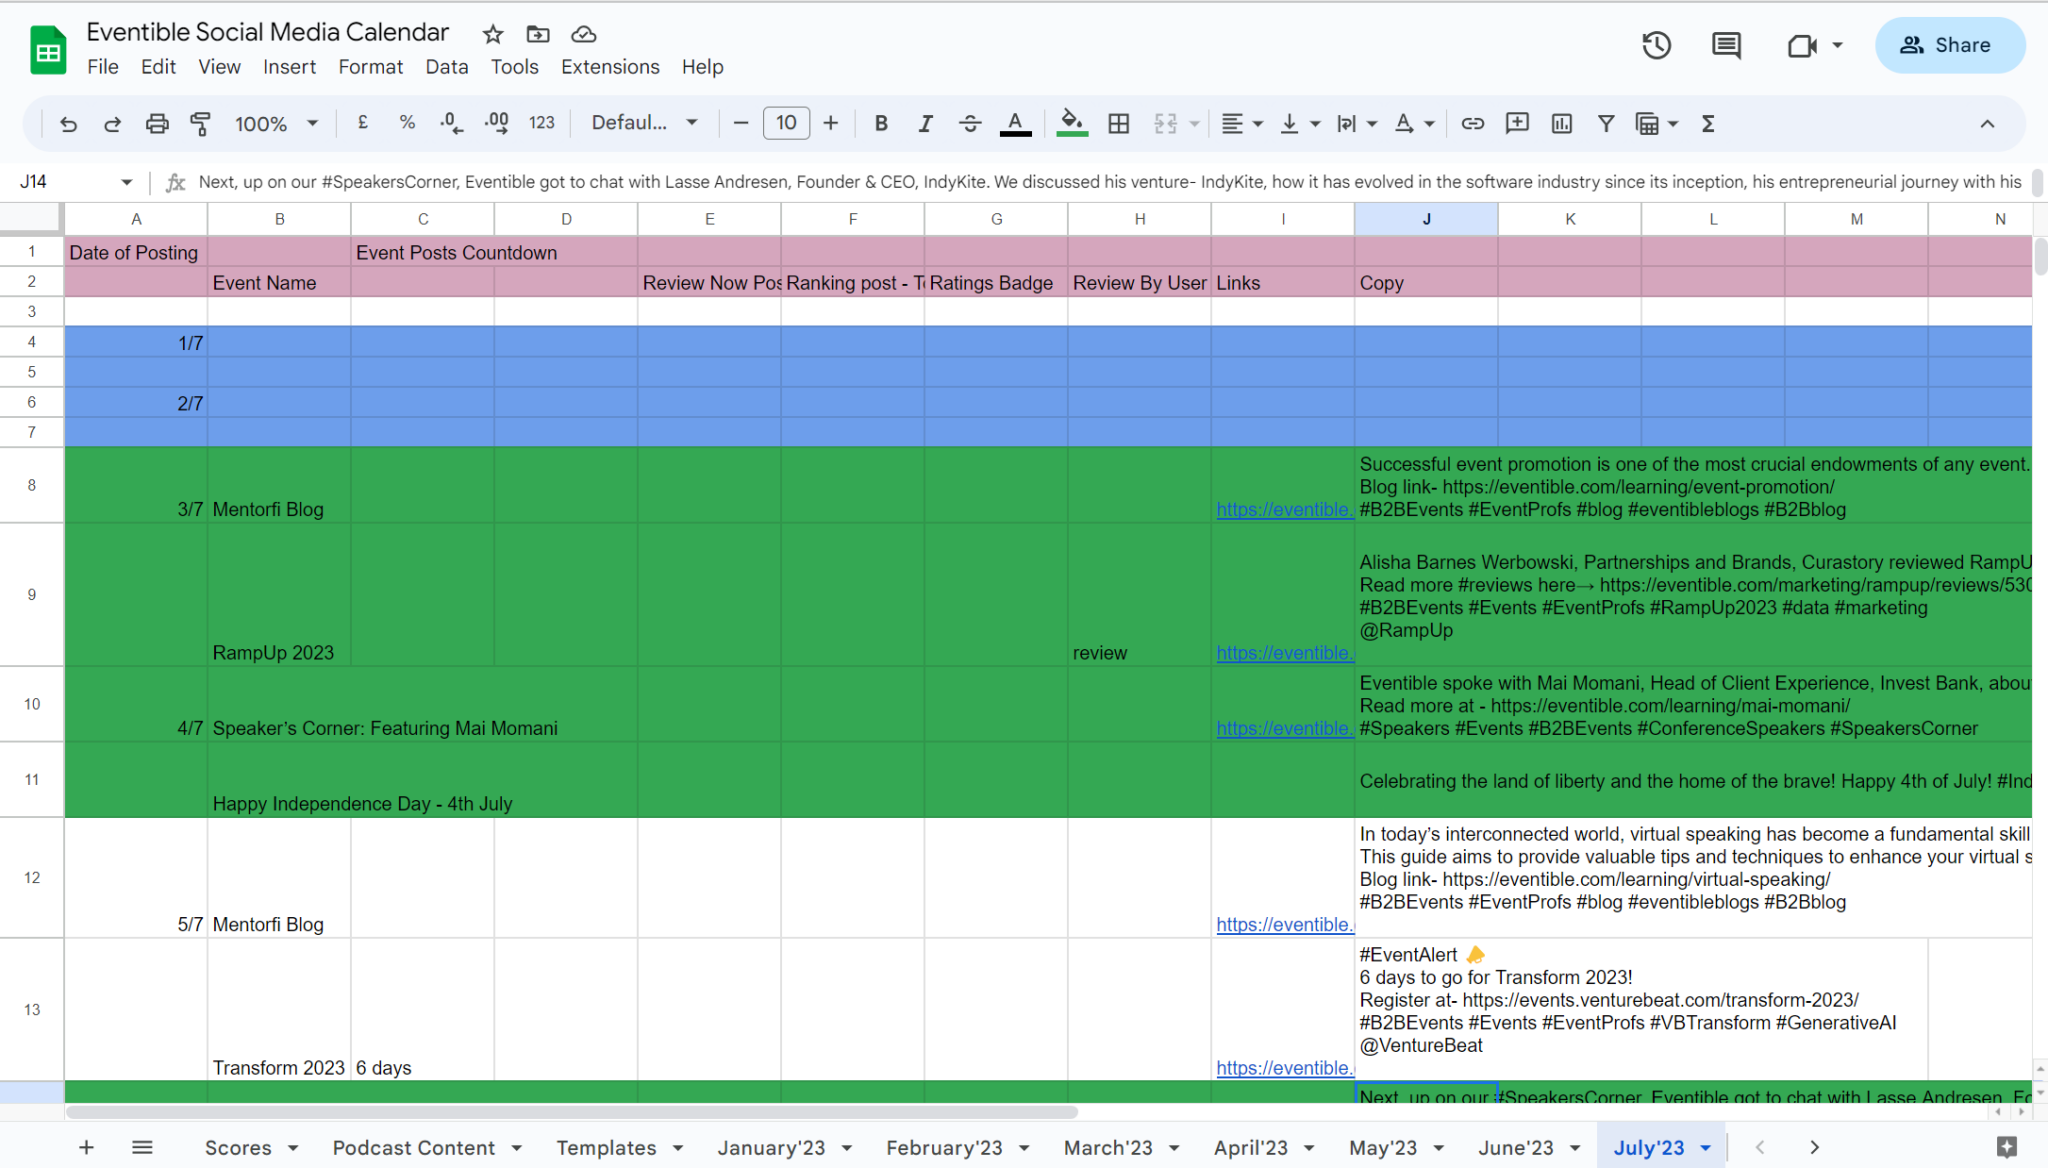Click the Share button

(1949, 45)
